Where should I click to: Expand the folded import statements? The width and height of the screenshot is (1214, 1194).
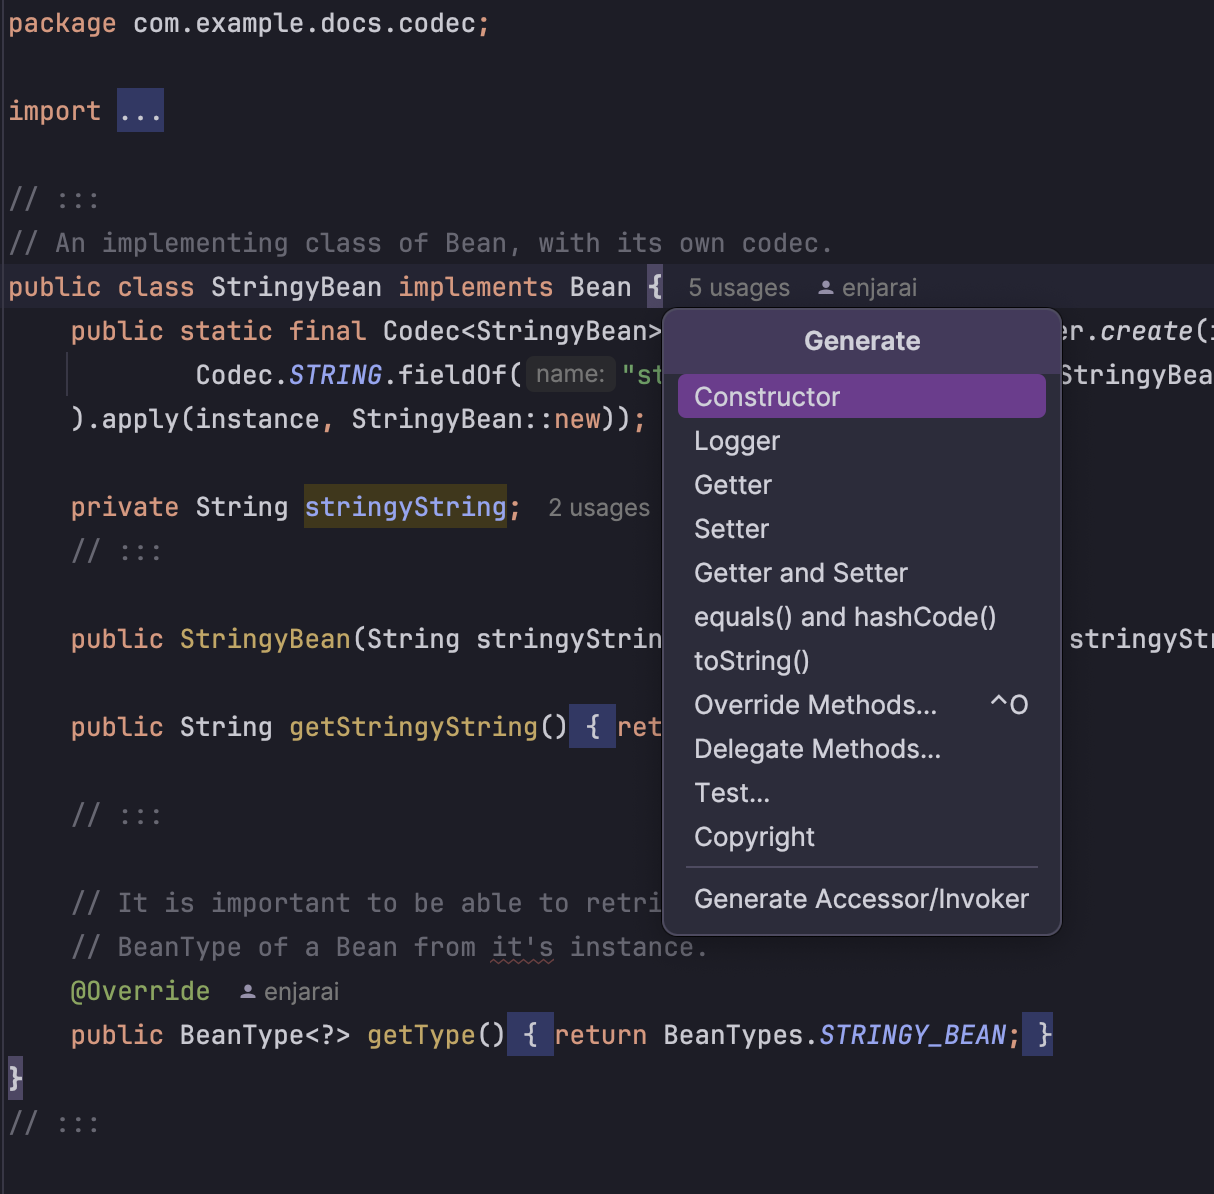pyautogui.click(x=140, y=110)
